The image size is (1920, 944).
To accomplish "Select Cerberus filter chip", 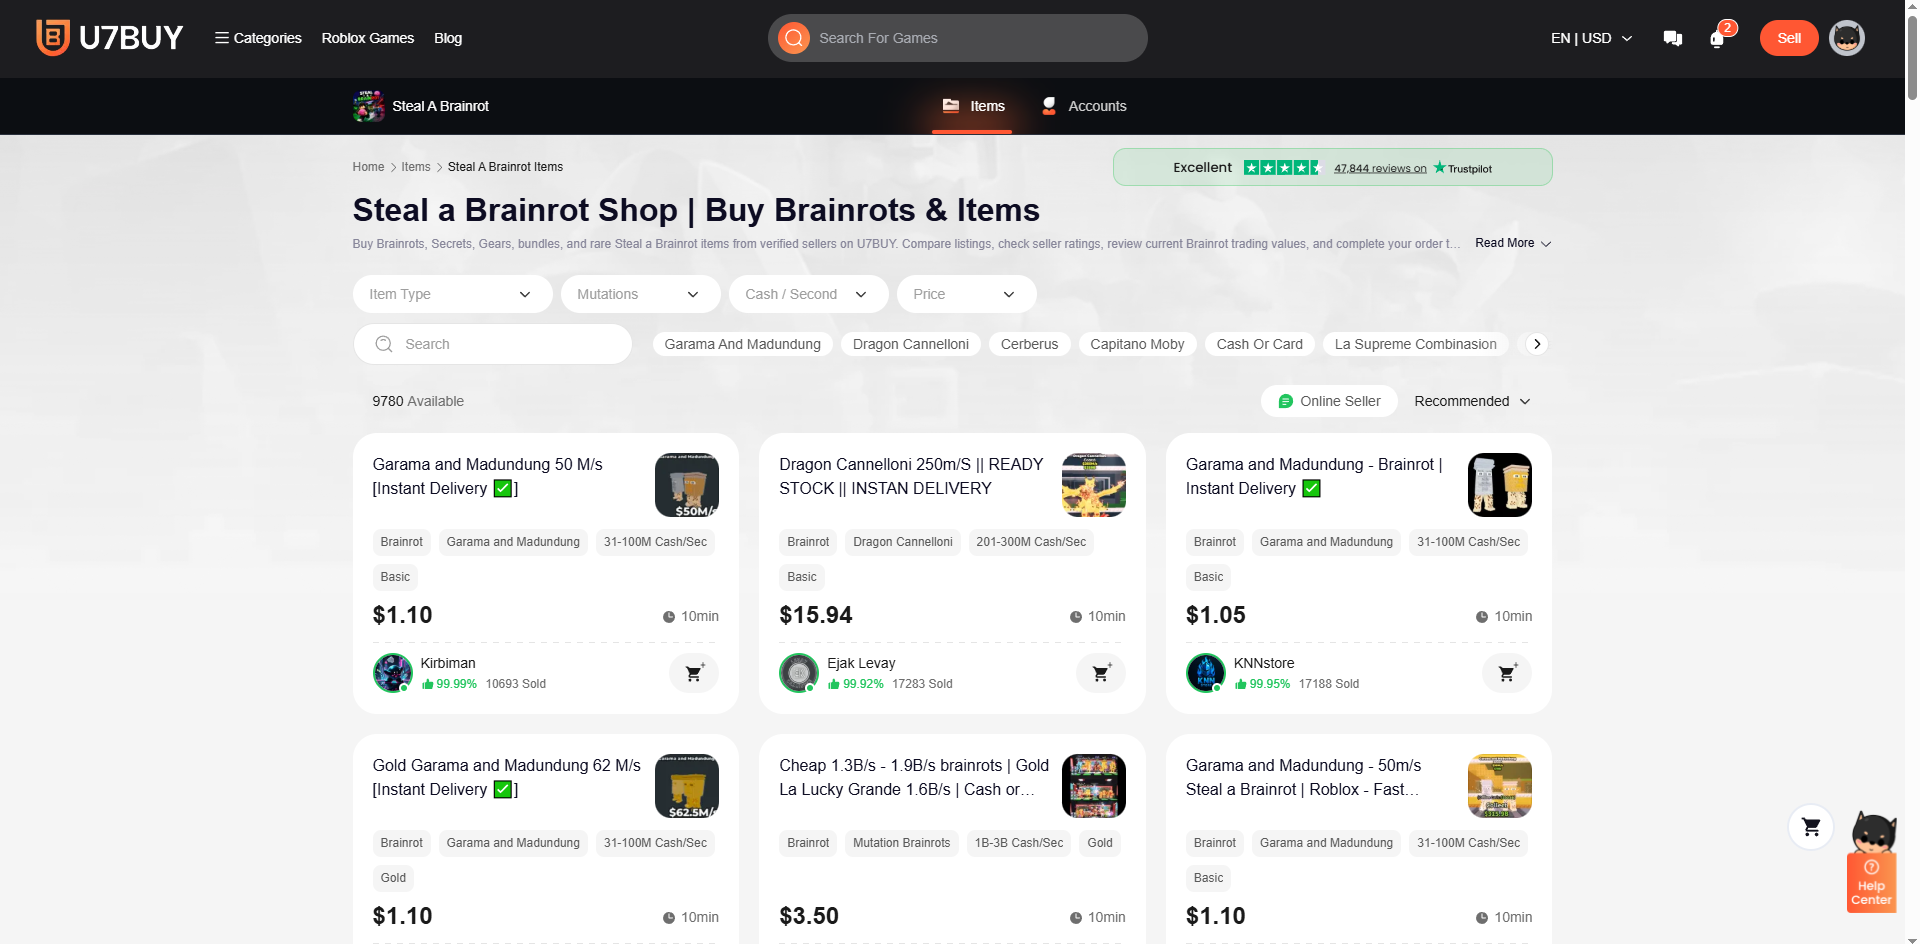I will point(1029,344).
